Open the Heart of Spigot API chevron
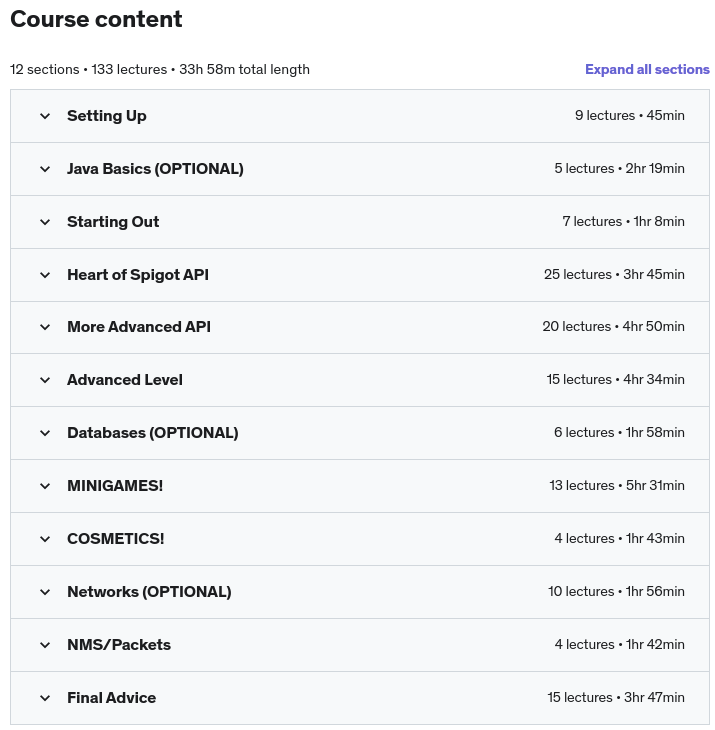715x730 pixels. coord(45,275)
